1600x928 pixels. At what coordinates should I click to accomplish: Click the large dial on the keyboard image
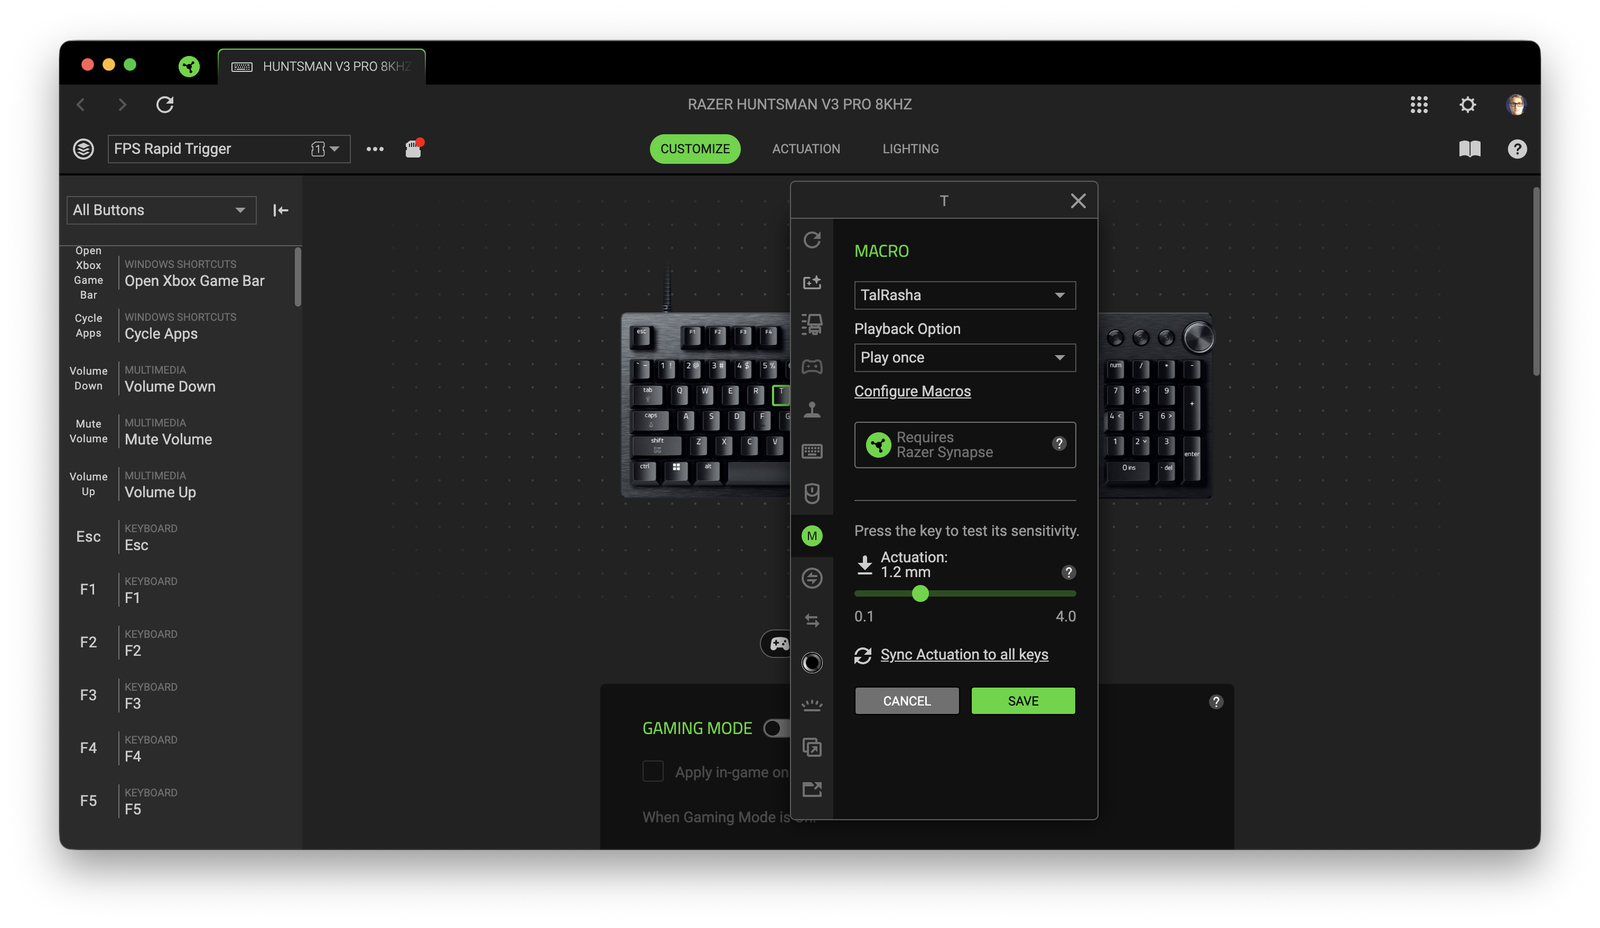1198,338
